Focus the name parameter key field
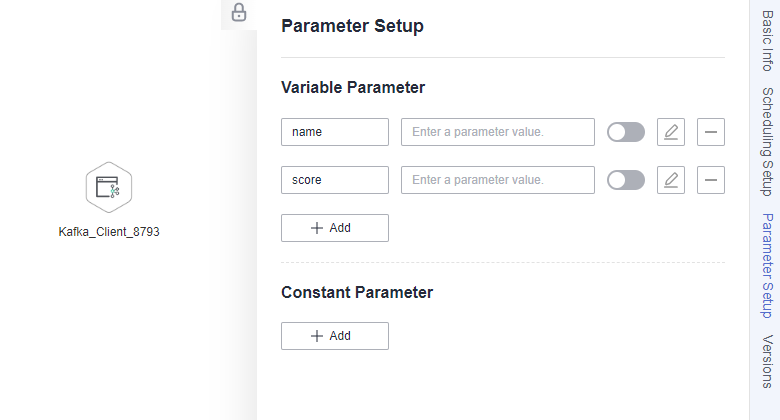The height and width of the screenshot is (420, 780). [335, 132]
